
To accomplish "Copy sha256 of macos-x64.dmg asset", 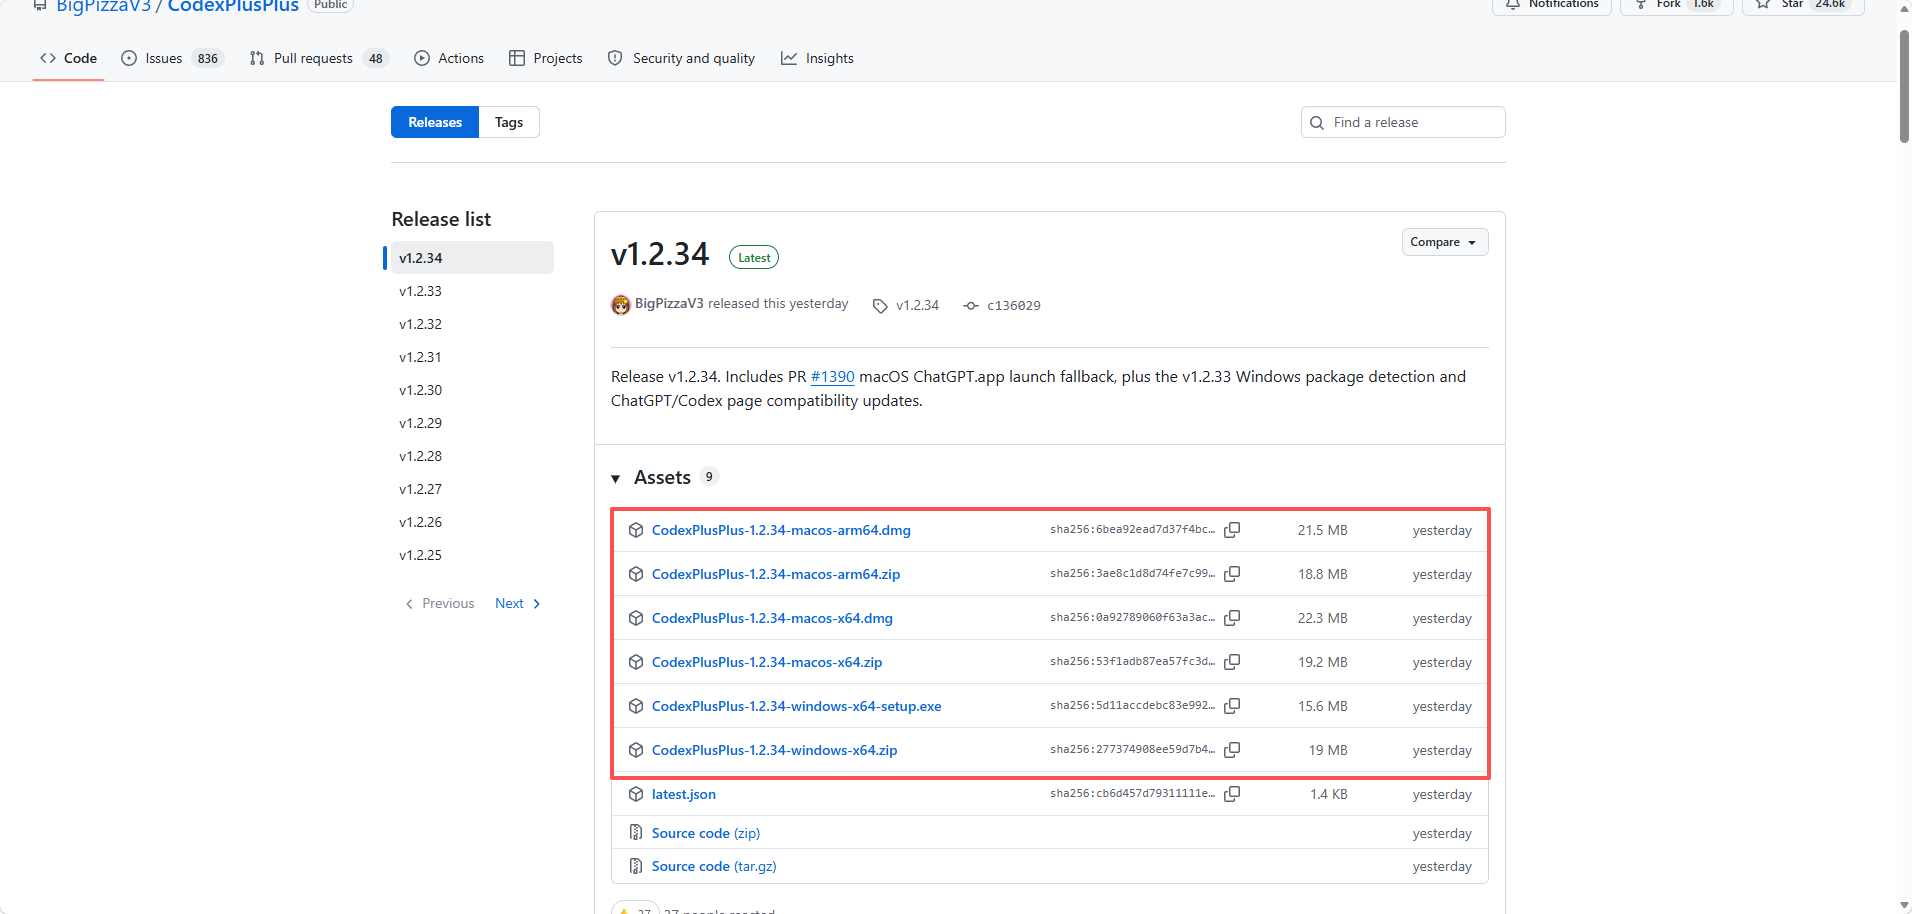I will 1232,618.
